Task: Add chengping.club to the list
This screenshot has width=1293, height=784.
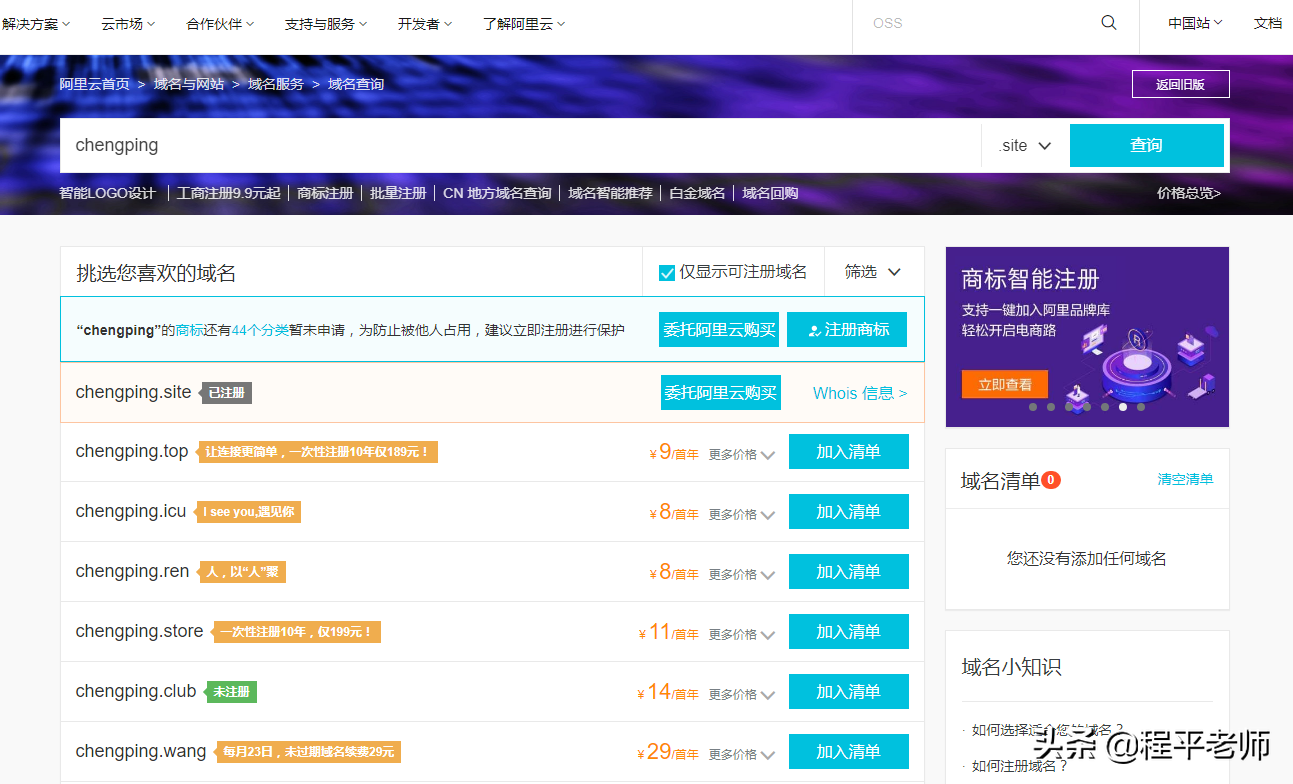Action: coord(849,692)
